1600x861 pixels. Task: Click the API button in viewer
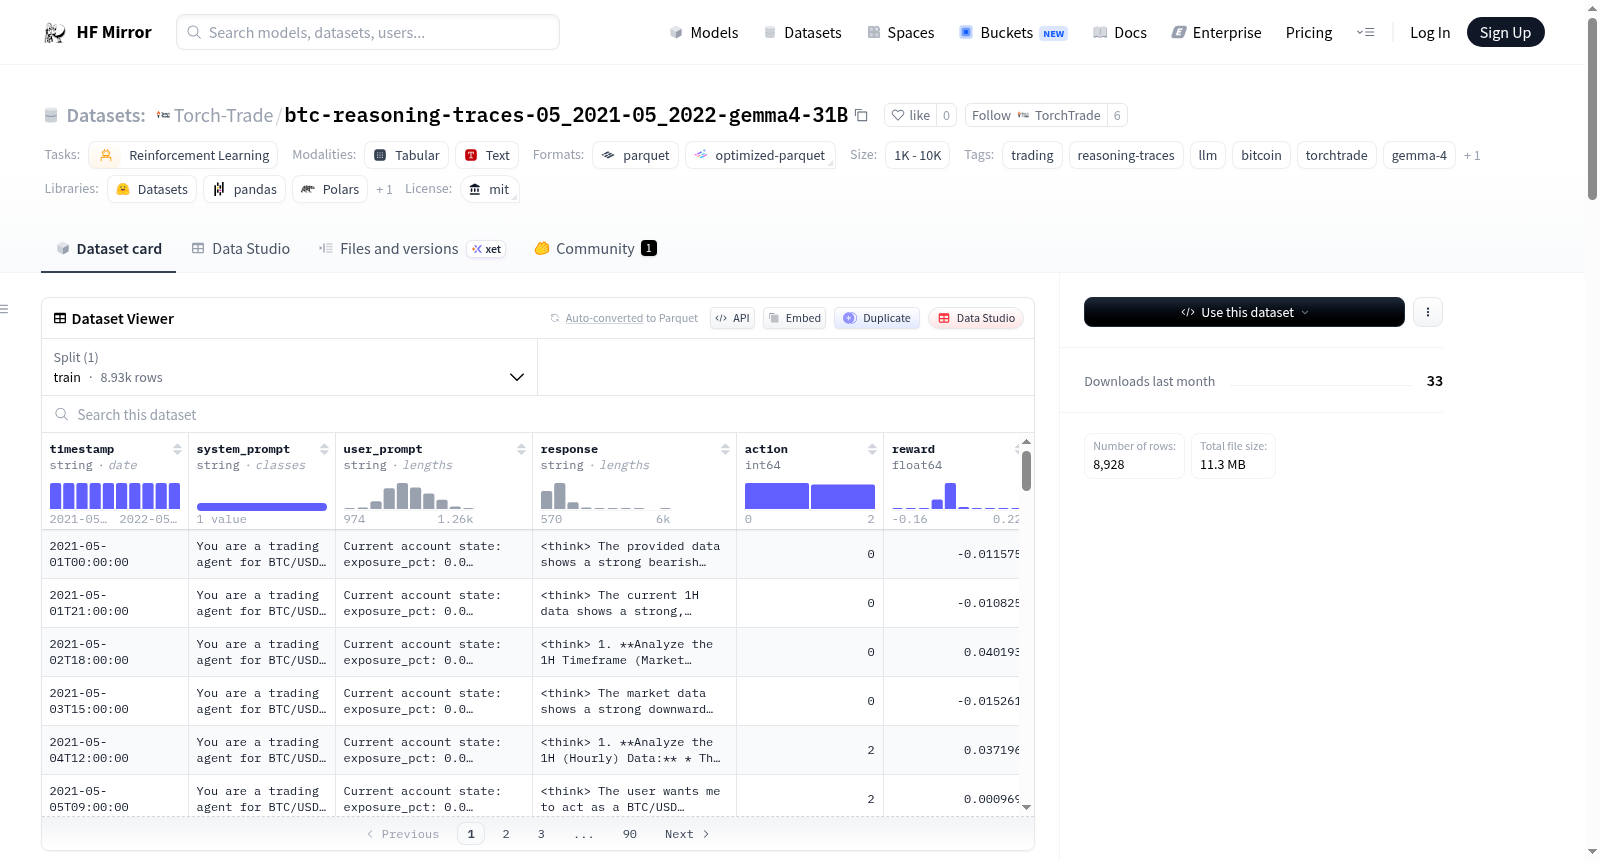tap(732, 318)
